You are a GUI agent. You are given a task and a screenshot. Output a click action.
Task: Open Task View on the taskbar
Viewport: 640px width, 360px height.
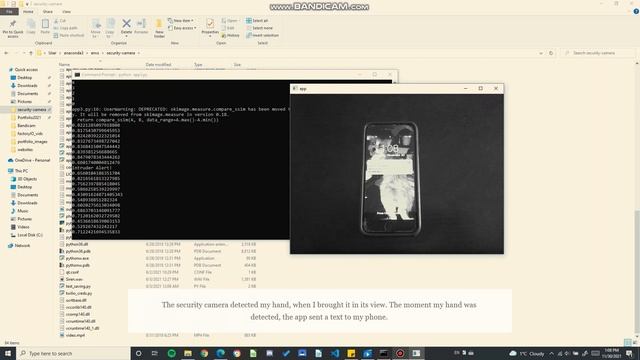coord(155,353)
